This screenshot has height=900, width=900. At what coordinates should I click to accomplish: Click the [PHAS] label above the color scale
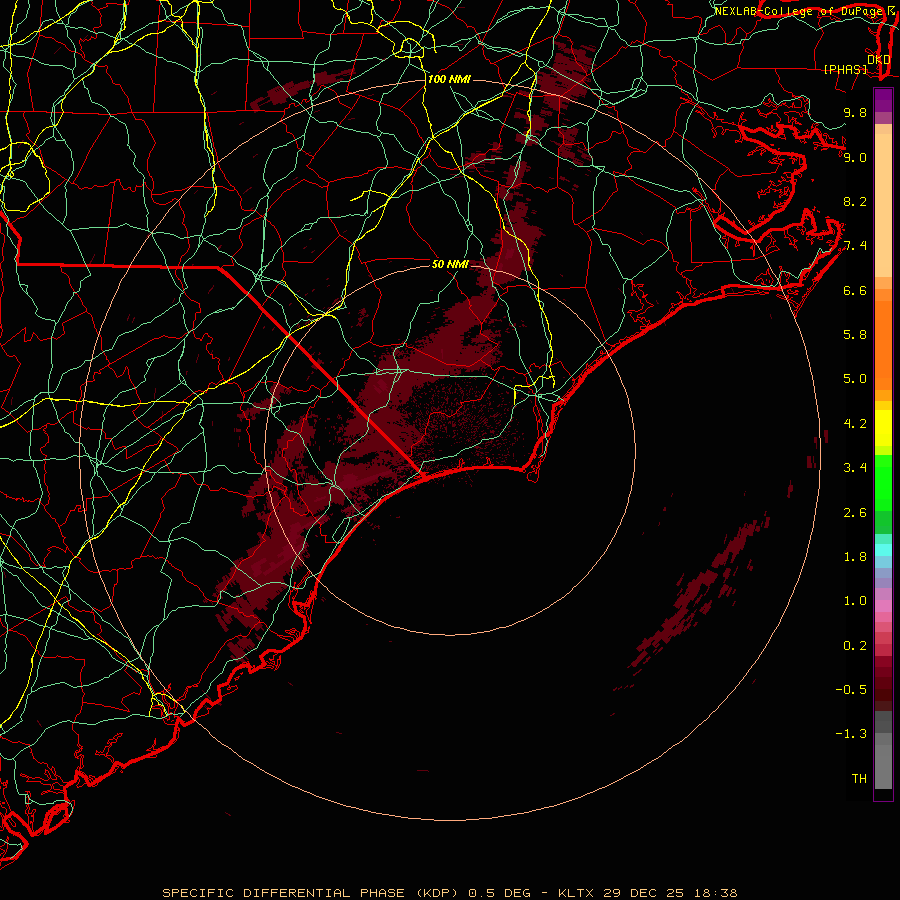[x=845, y=69]
